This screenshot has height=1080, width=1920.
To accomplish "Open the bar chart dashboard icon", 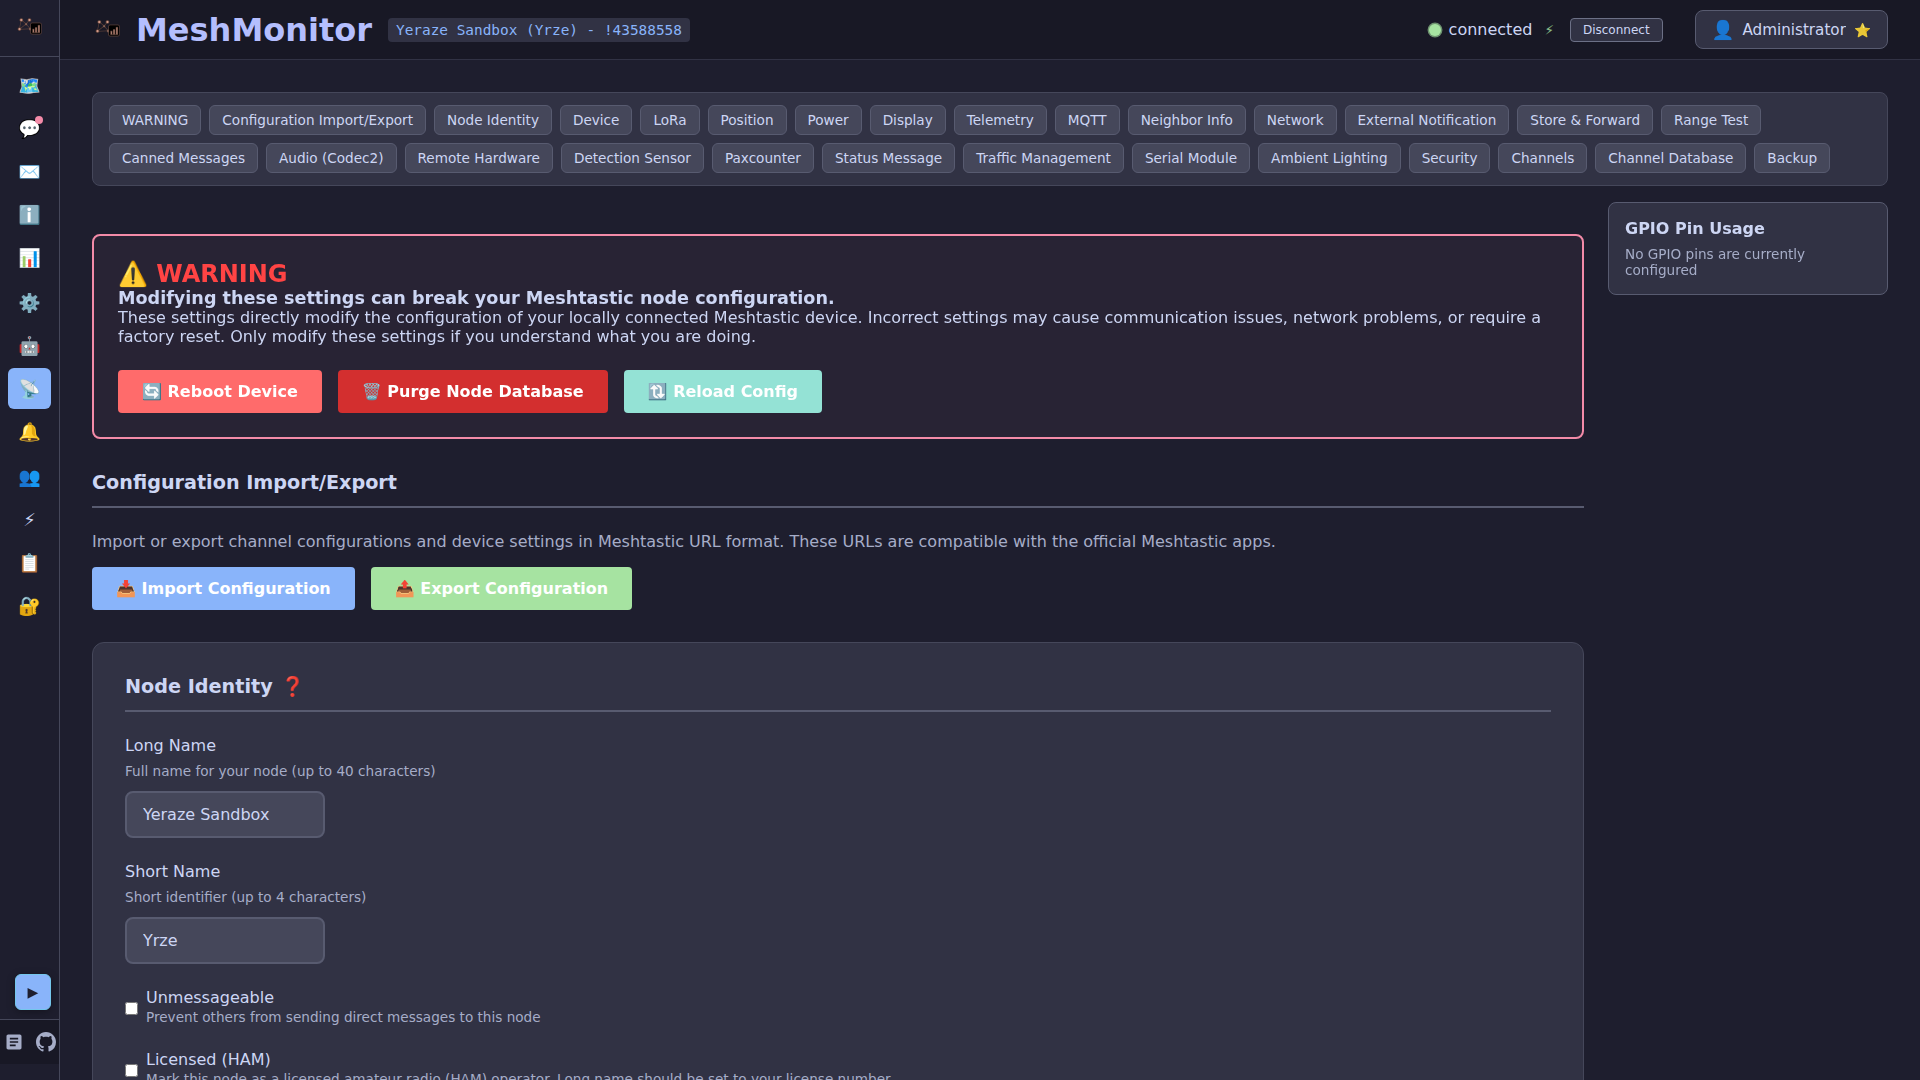I will (x=29, y=259).
